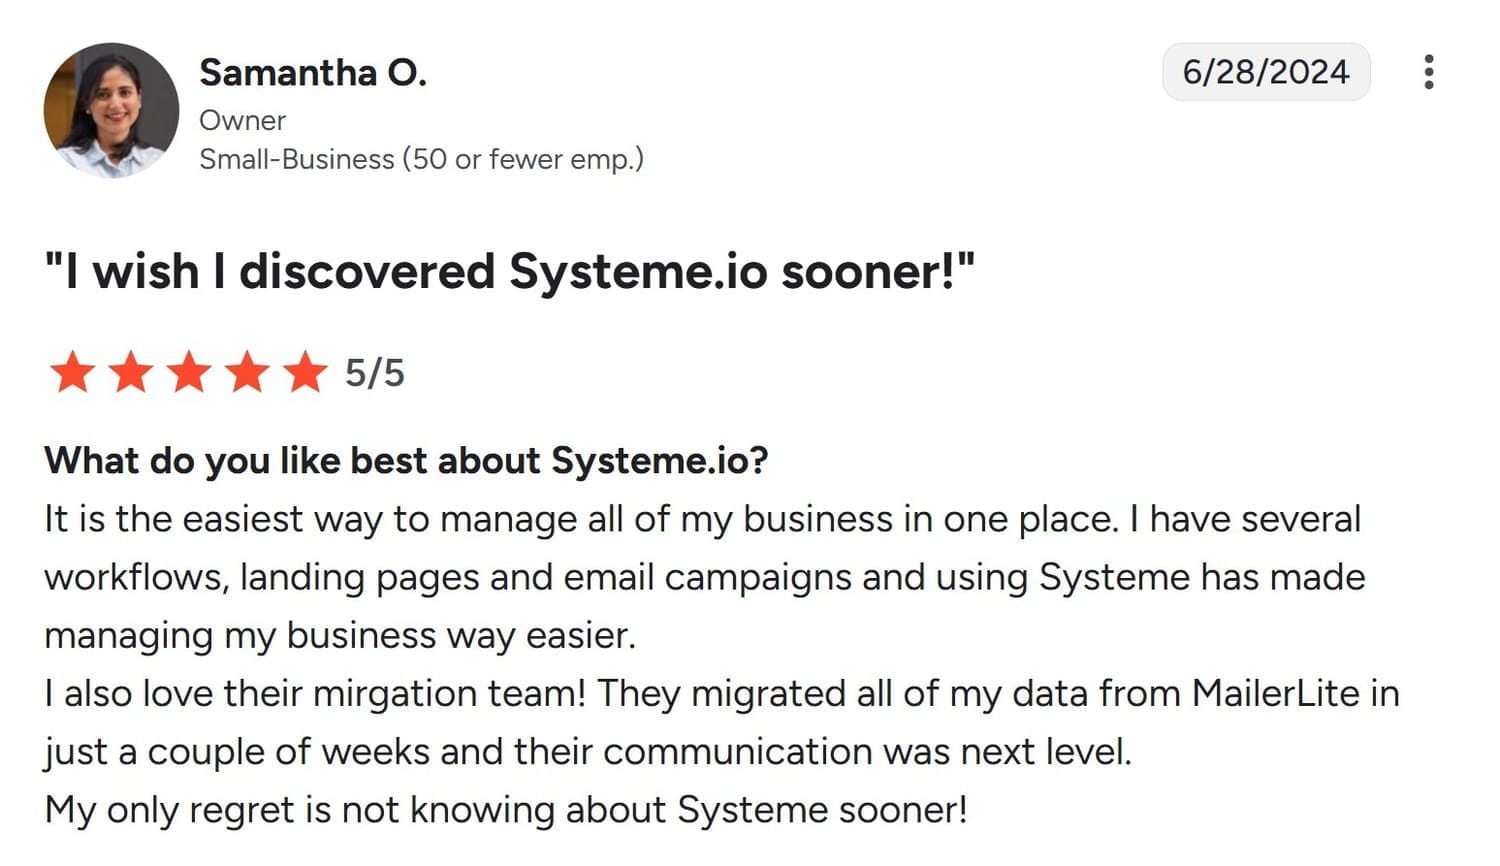Image resolution: width=1500 pixels, height=866 pixels.
Task: Click the review title about Systeme.io
Action: coord(510,270)
